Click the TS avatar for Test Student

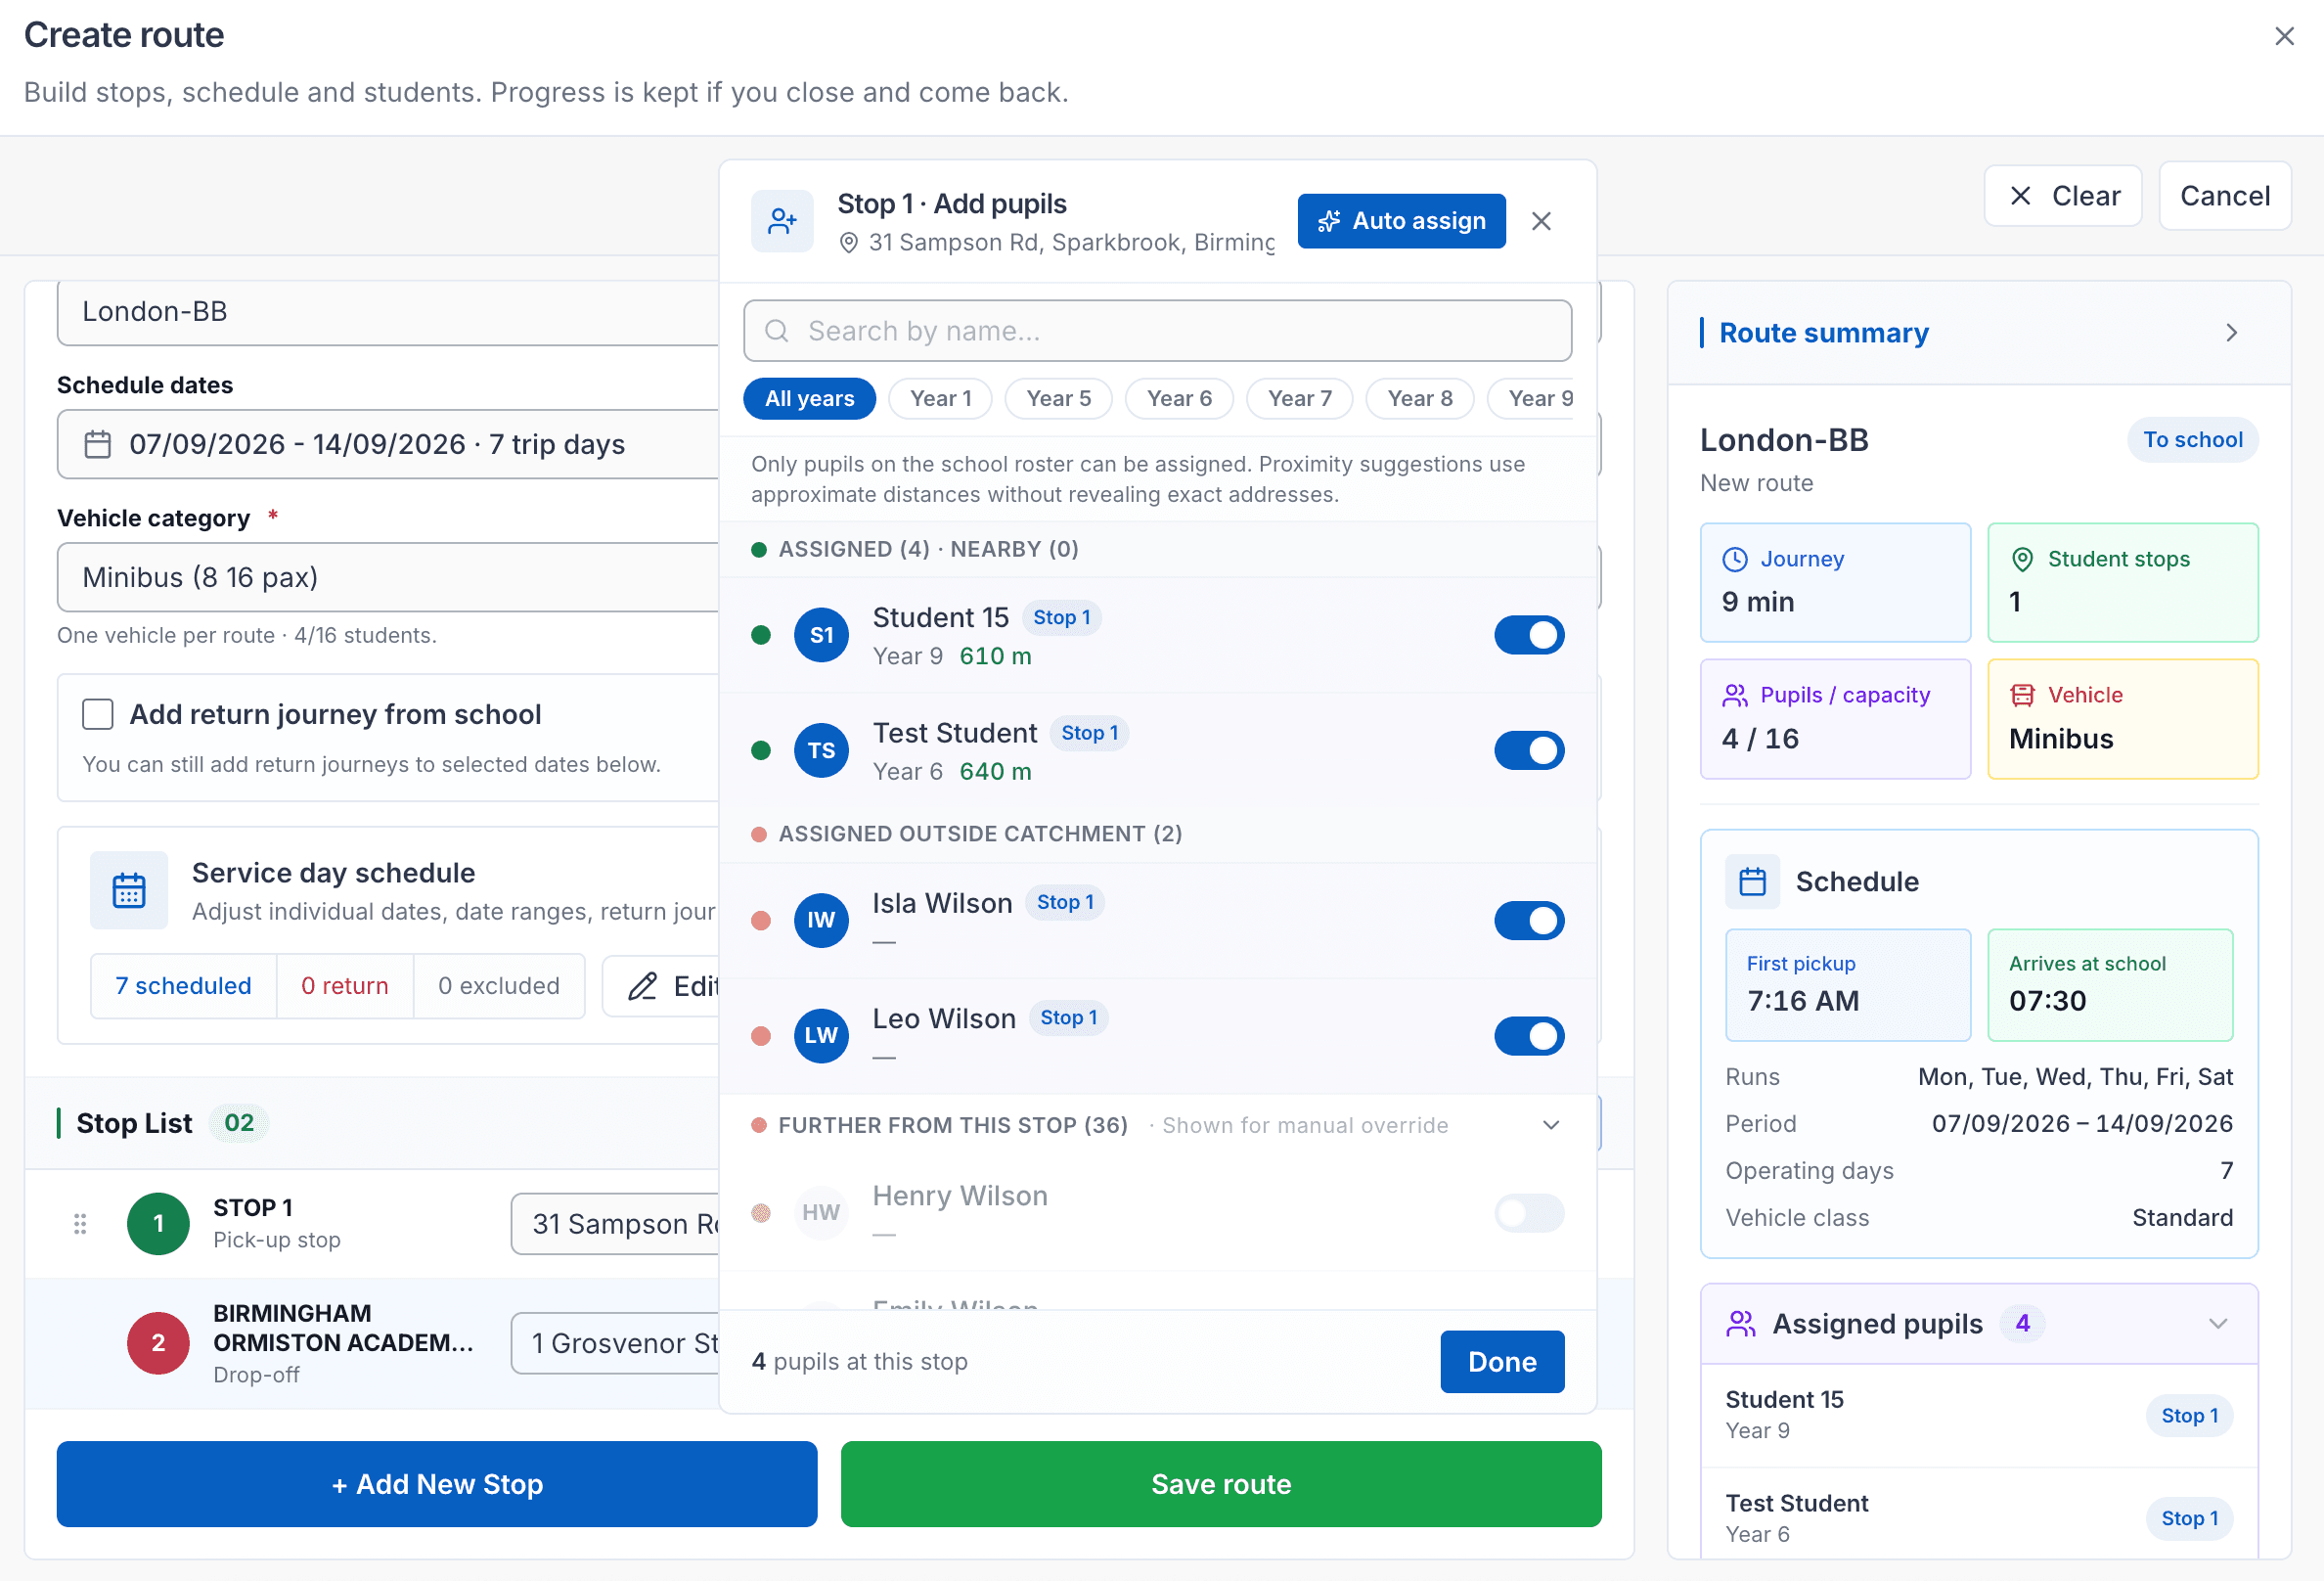coord(821,750)
